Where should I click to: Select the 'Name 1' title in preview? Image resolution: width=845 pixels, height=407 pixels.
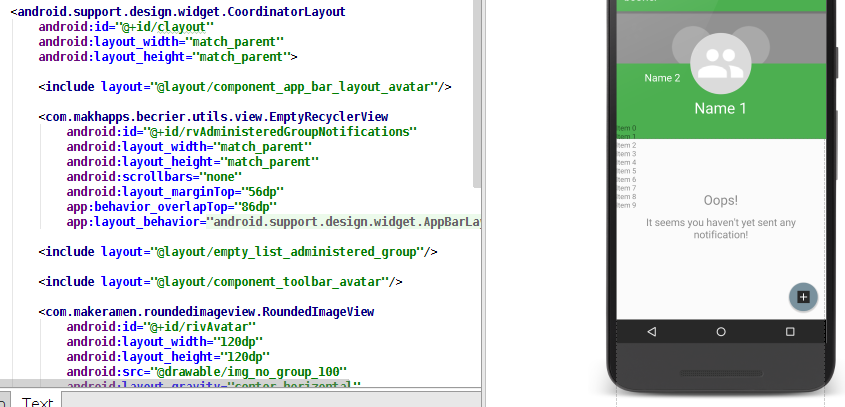(x=720, y=108)
